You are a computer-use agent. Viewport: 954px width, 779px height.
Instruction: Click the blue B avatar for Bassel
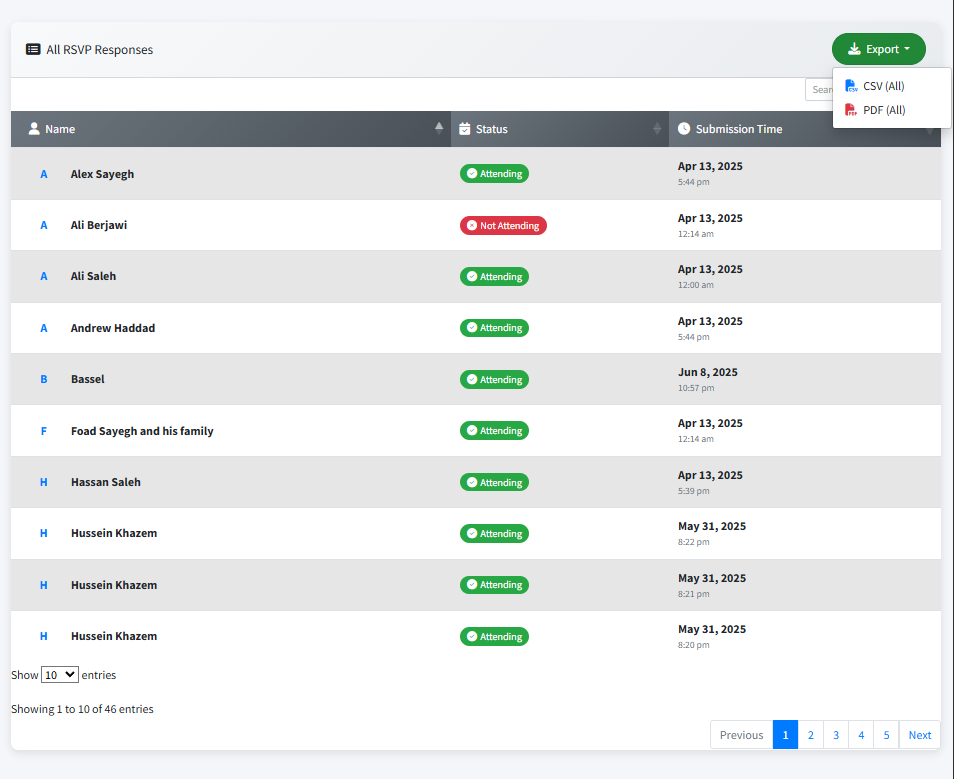click(43, 380)
